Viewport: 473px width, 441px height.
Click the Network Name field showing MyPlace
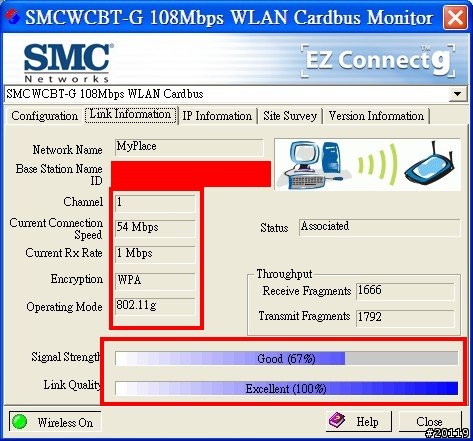(189, 148)
